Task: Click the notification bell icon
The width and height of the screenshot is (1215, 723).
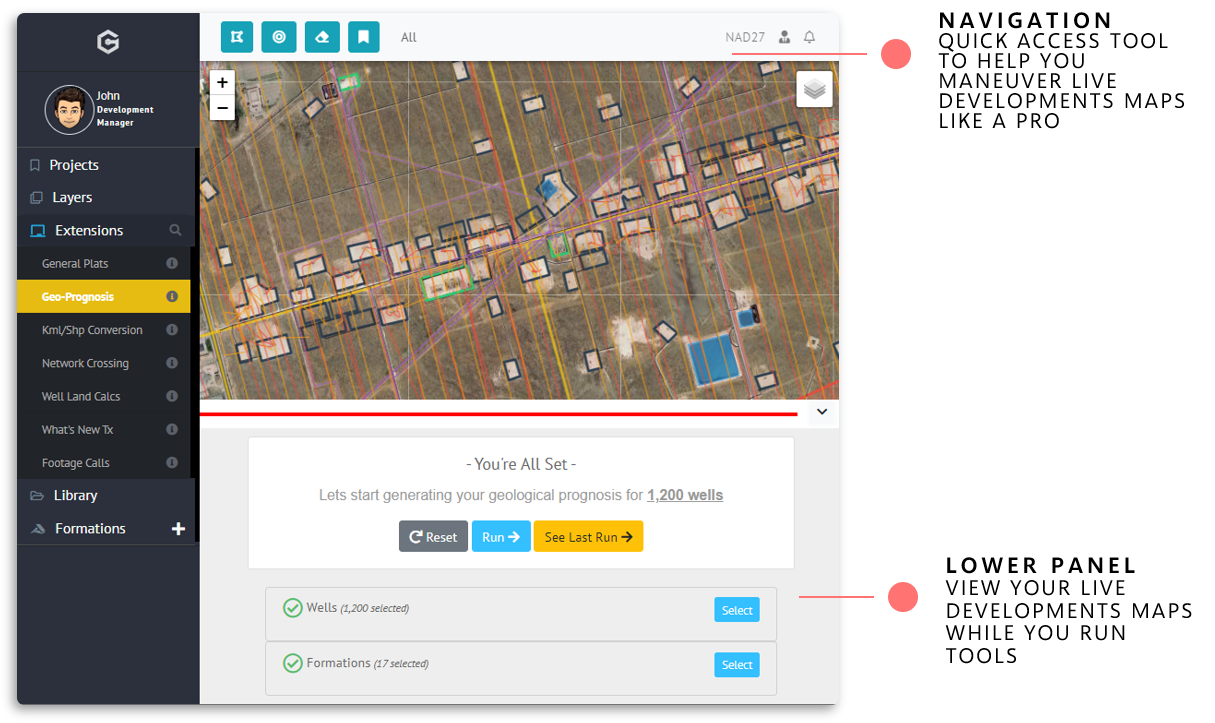Action: [810, 36]
